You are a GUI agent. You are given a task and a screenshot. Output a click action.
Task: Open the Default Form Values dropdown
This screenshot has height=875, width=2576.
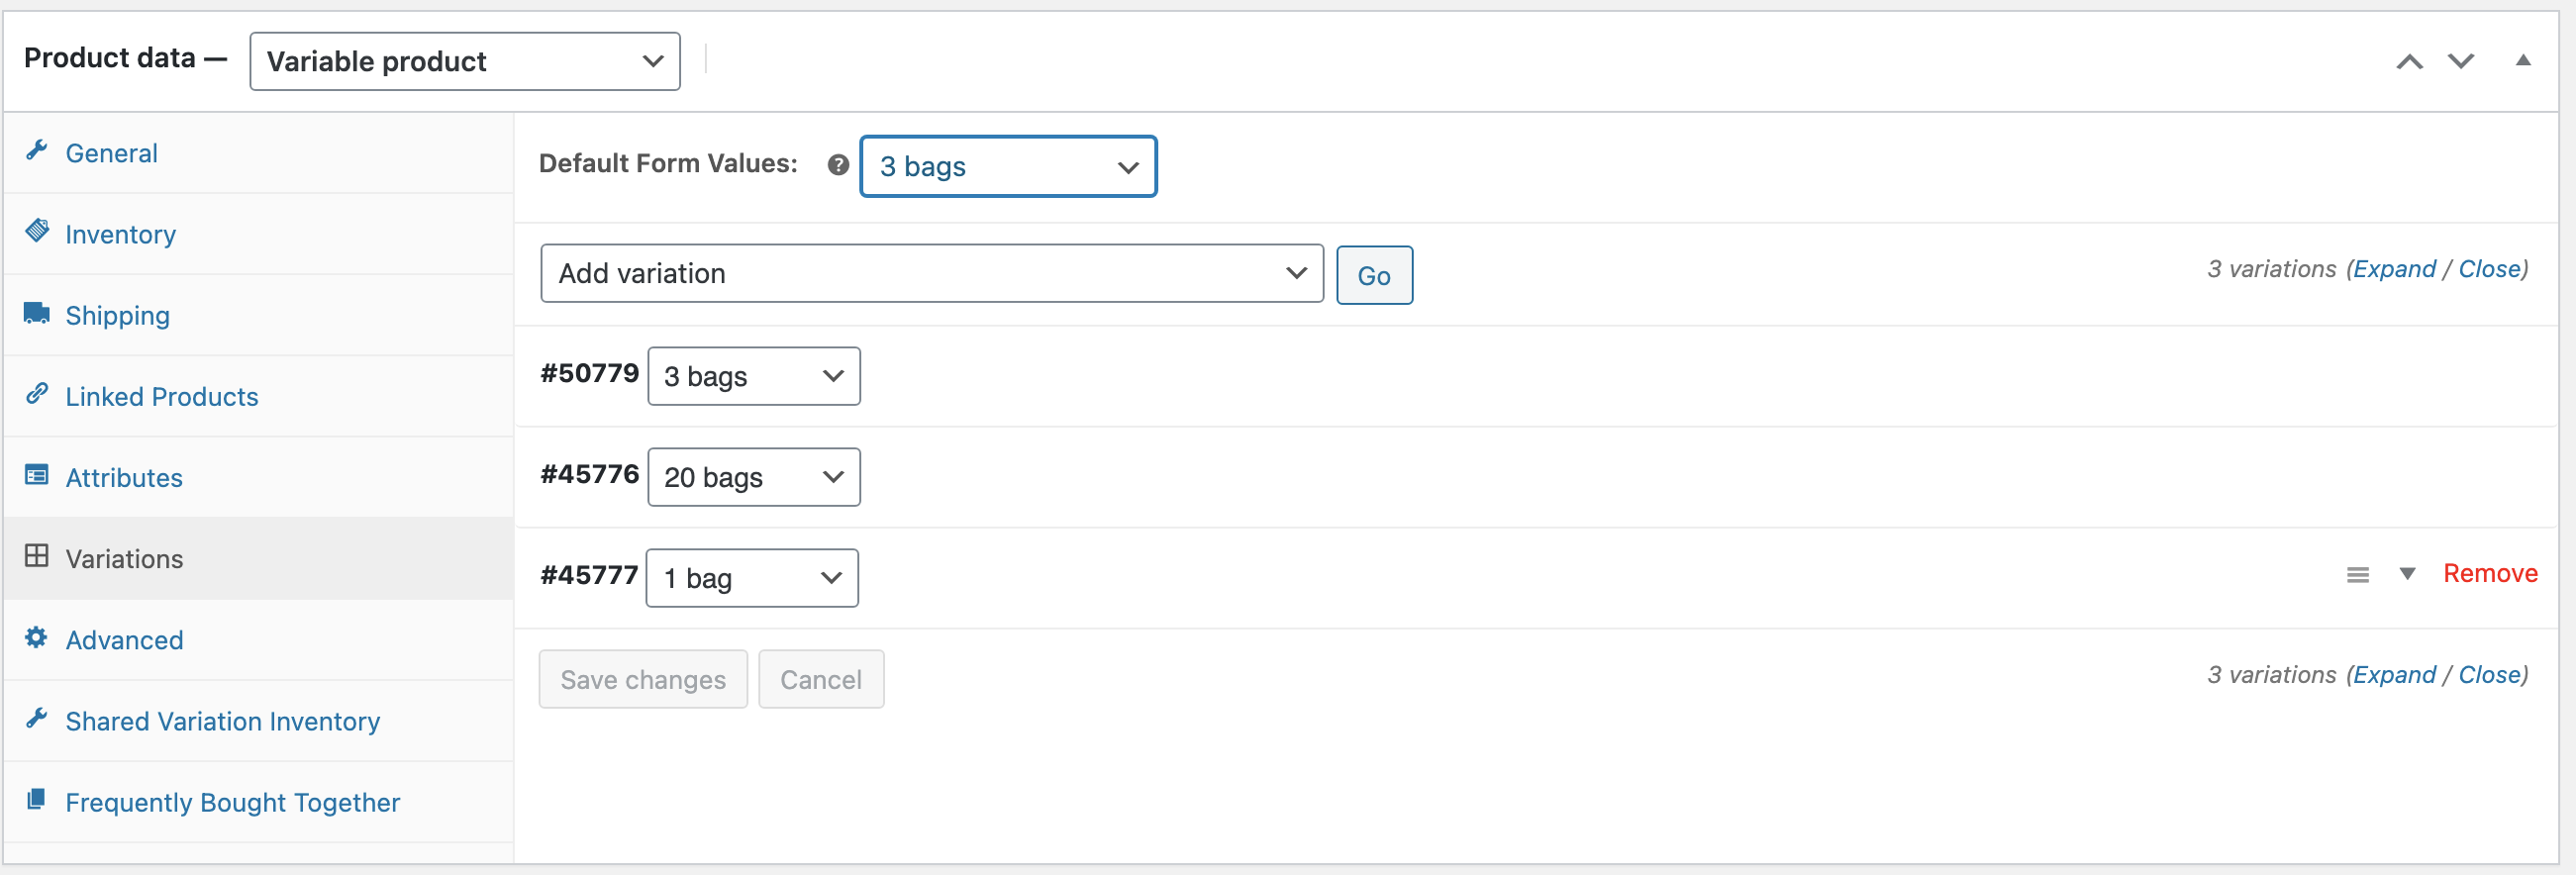pos(1007,167)
